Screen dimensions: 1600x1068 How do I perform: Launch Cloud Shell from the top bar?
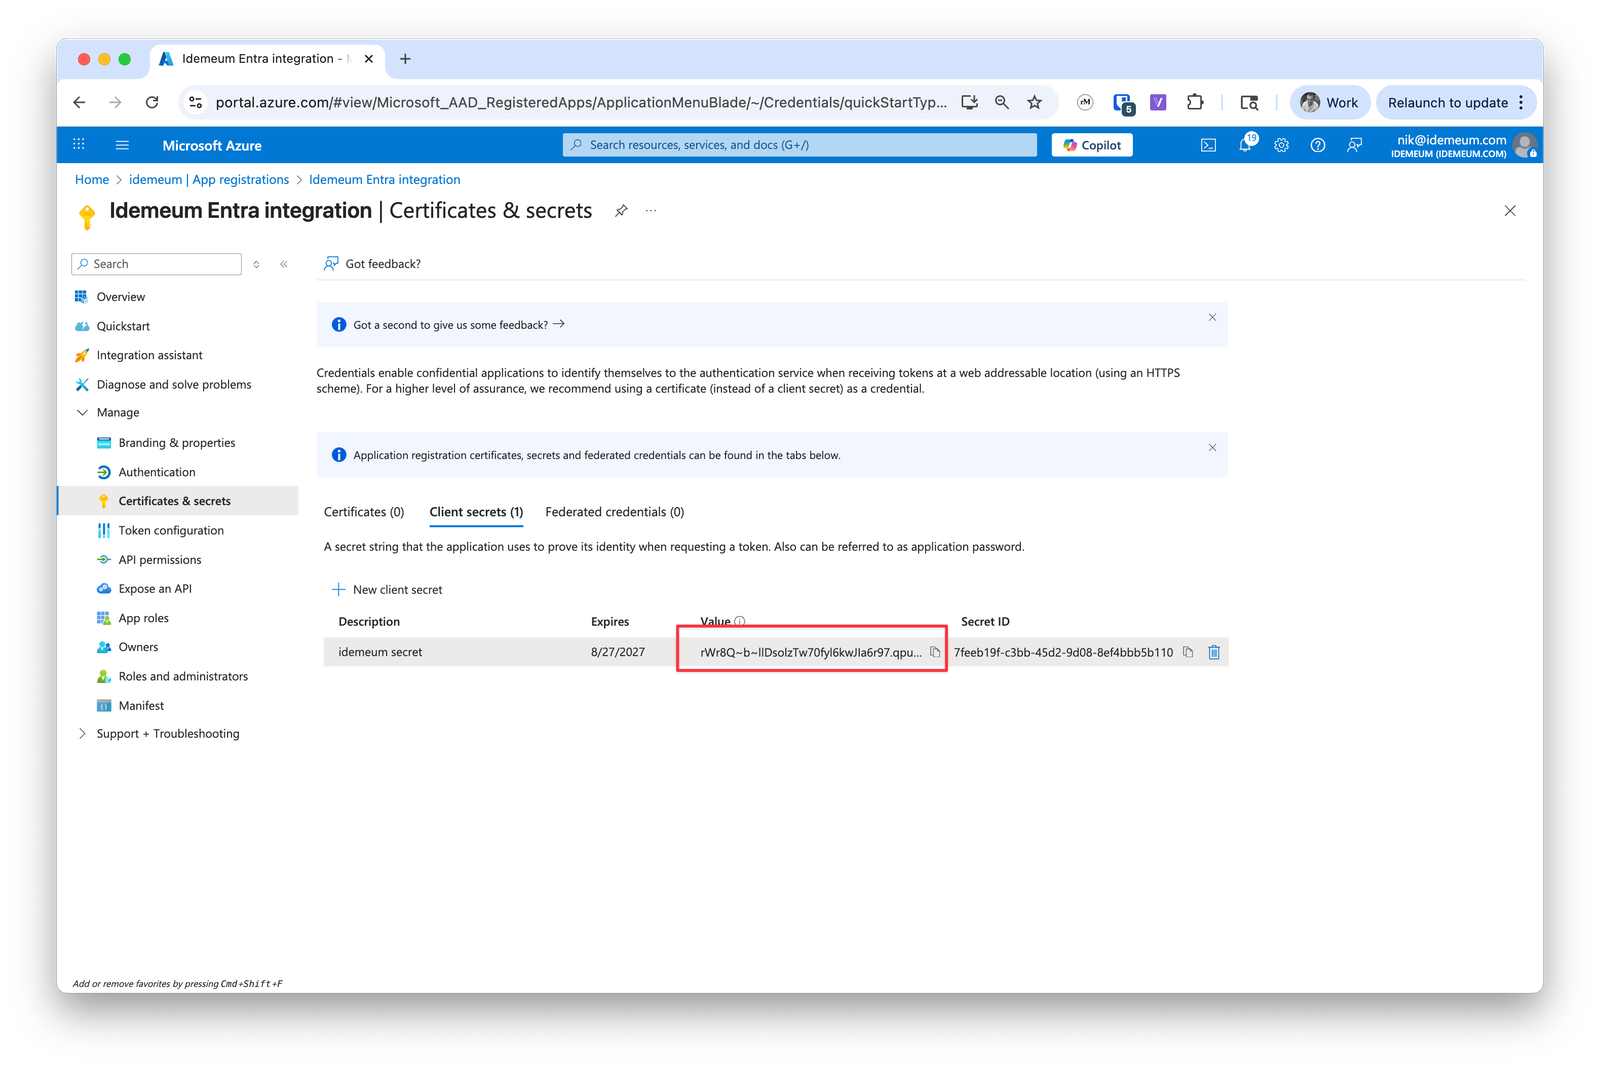[1208, 145]
